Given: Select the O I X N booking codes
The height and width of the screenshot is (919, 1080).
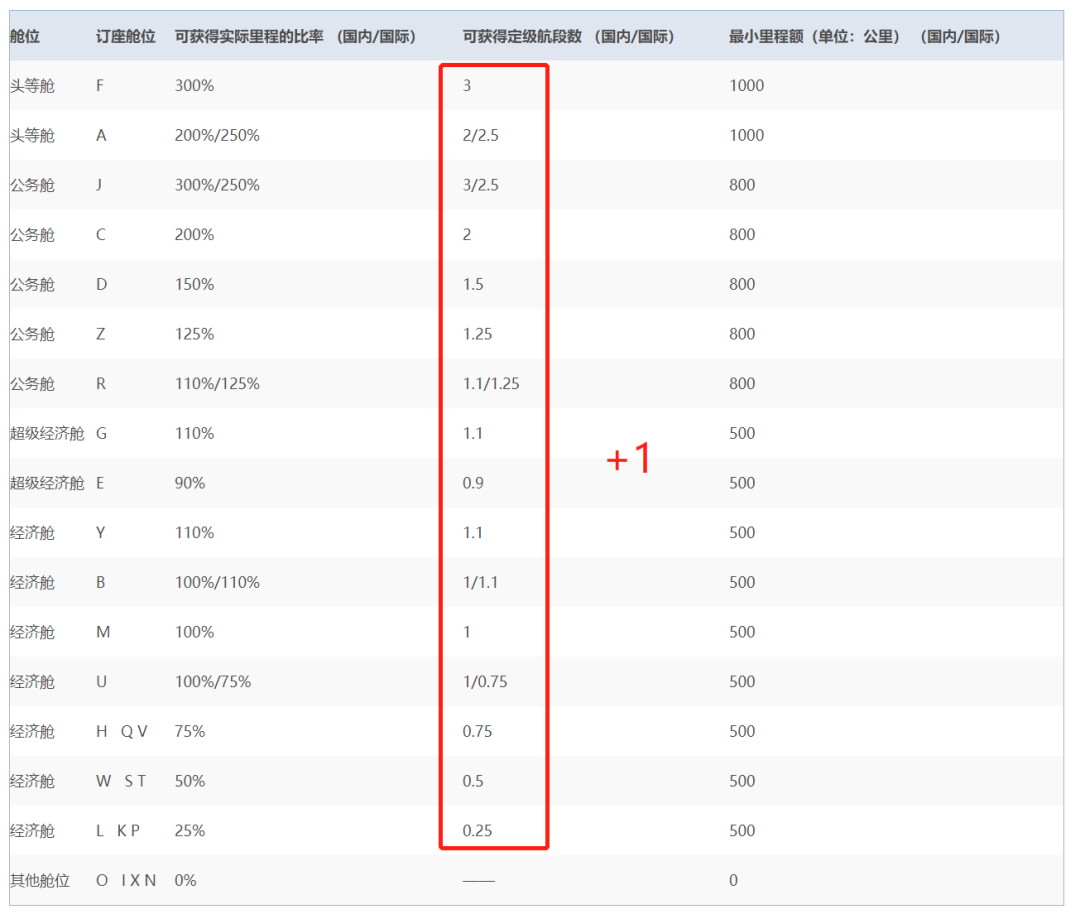Looking at the screenshot, I should (125, 880).
